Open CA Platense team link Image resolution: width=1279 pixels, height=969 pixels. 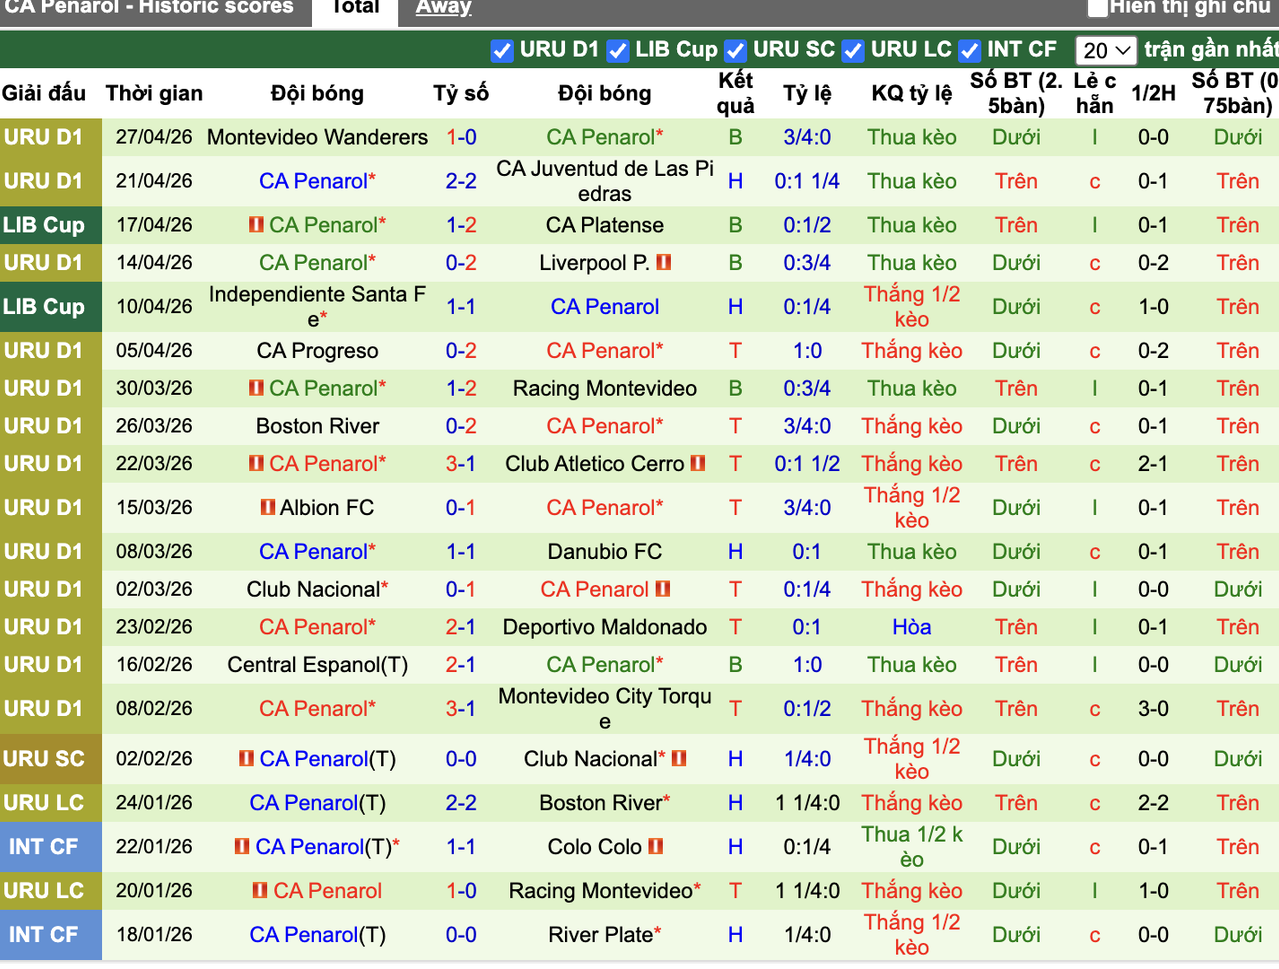click(x=605, y=225)
